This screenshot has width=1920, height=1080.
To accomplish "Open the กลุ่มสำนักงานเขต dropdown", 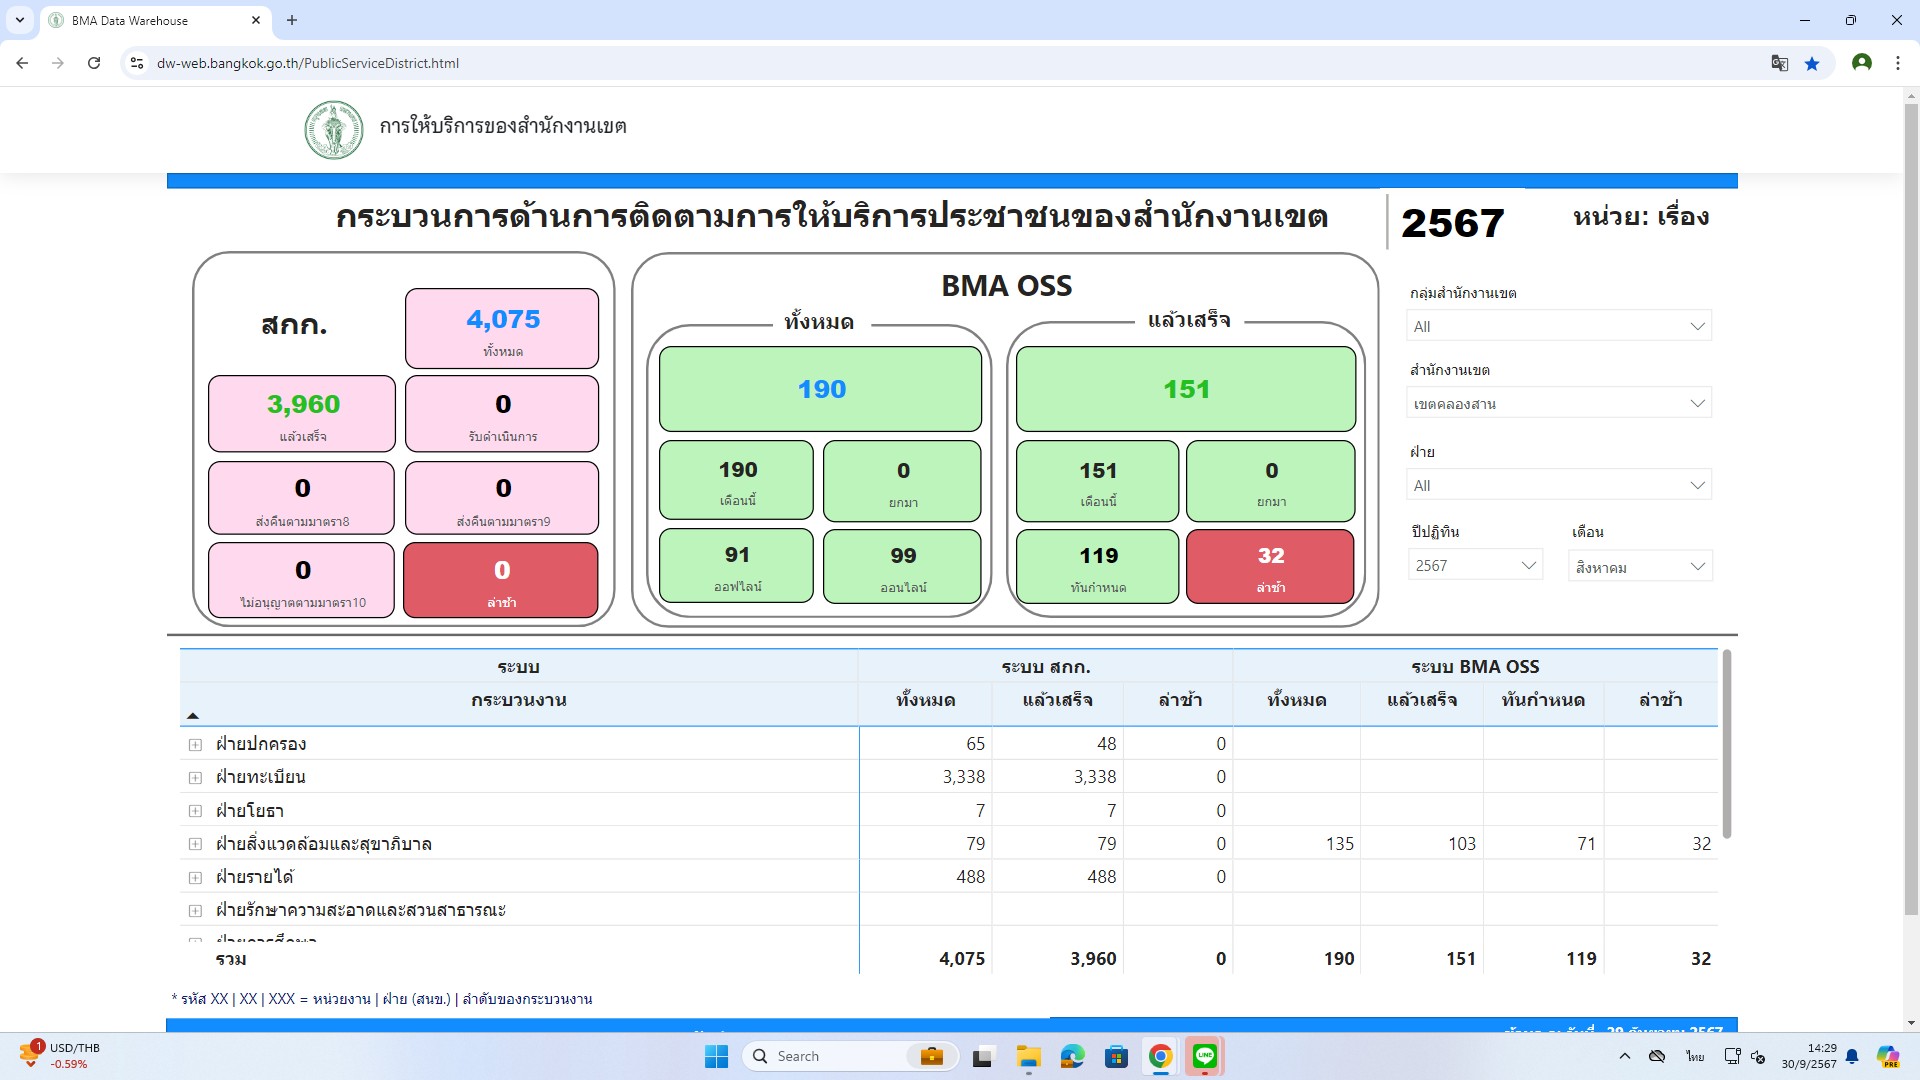I will click(x=1559, y=326).
